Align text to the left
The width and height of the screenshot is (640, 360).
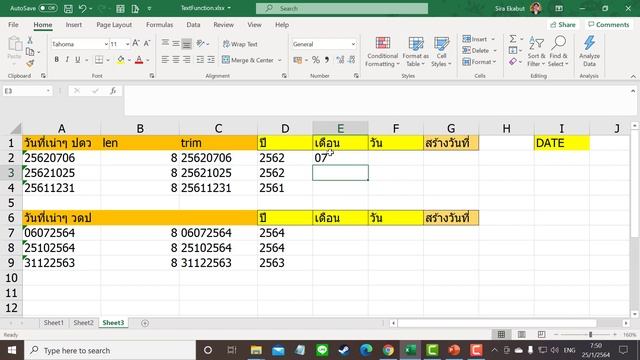pos(165,60)
